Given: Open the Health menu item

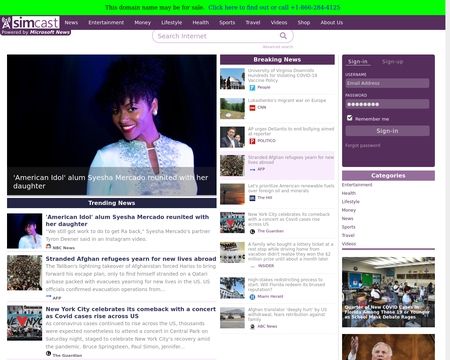Looking at the screenshot, I should click(x=200, y=23).
